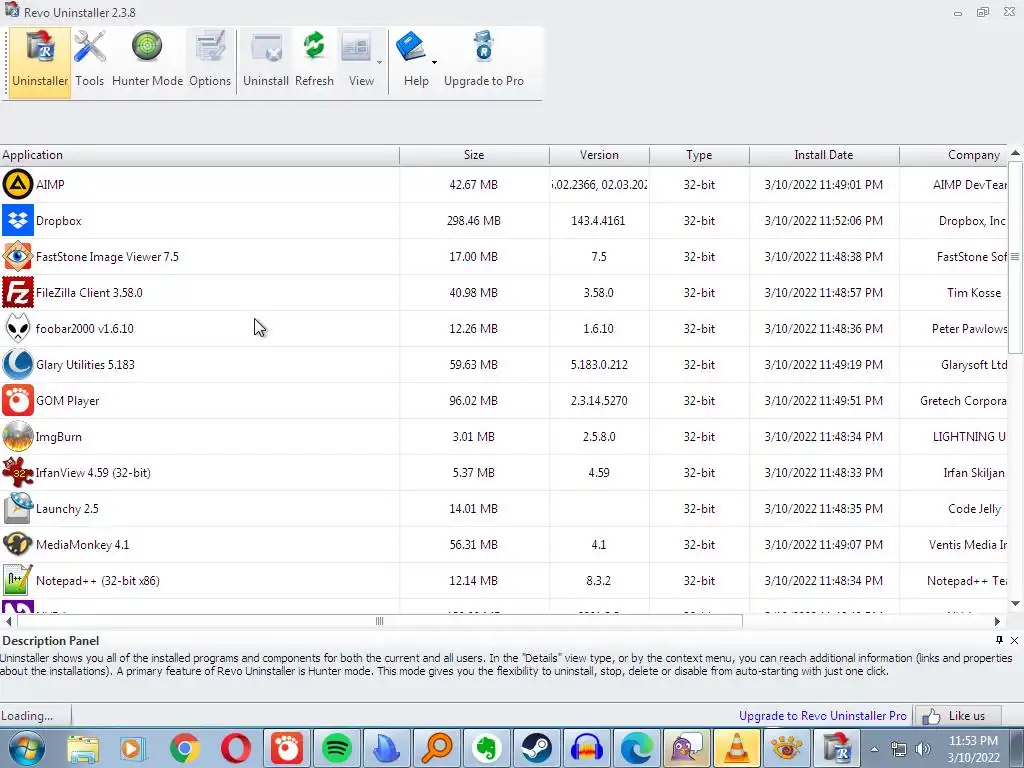Expand the Help dropdown arrow
The width and height of the screenshot is (1024, 768).
point(434,62)
